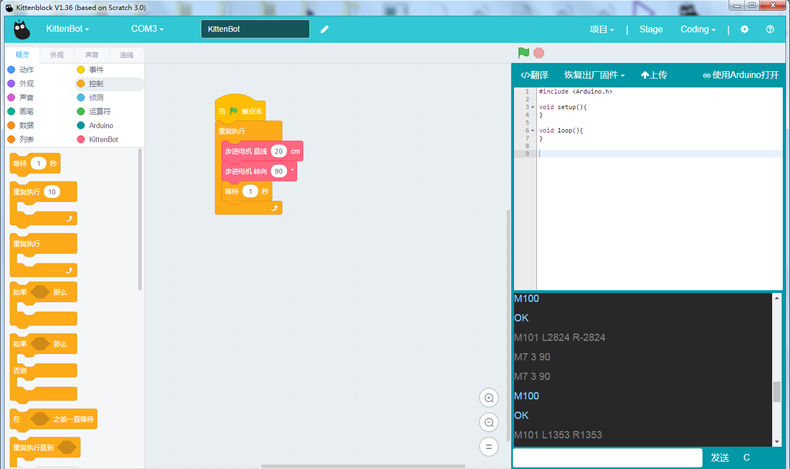Collapse the setup() function code fold arrow
The image size is (790, 469).
[x=531, y=106]
